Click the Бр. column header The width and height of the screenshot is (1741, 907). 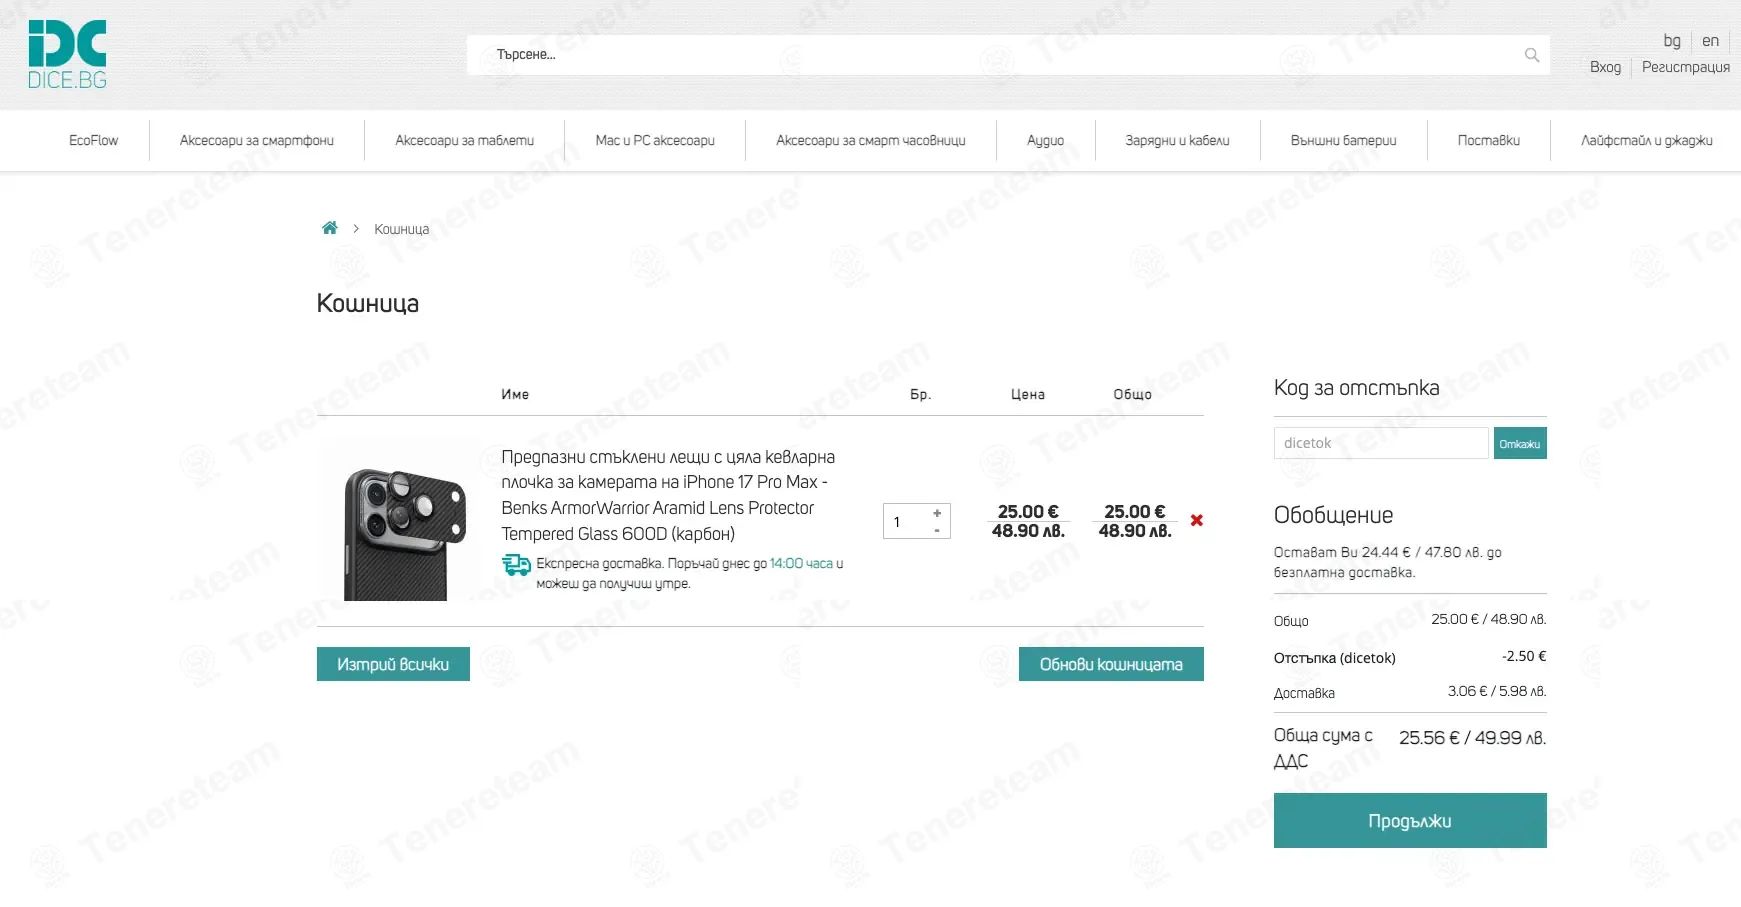[920, 394]
